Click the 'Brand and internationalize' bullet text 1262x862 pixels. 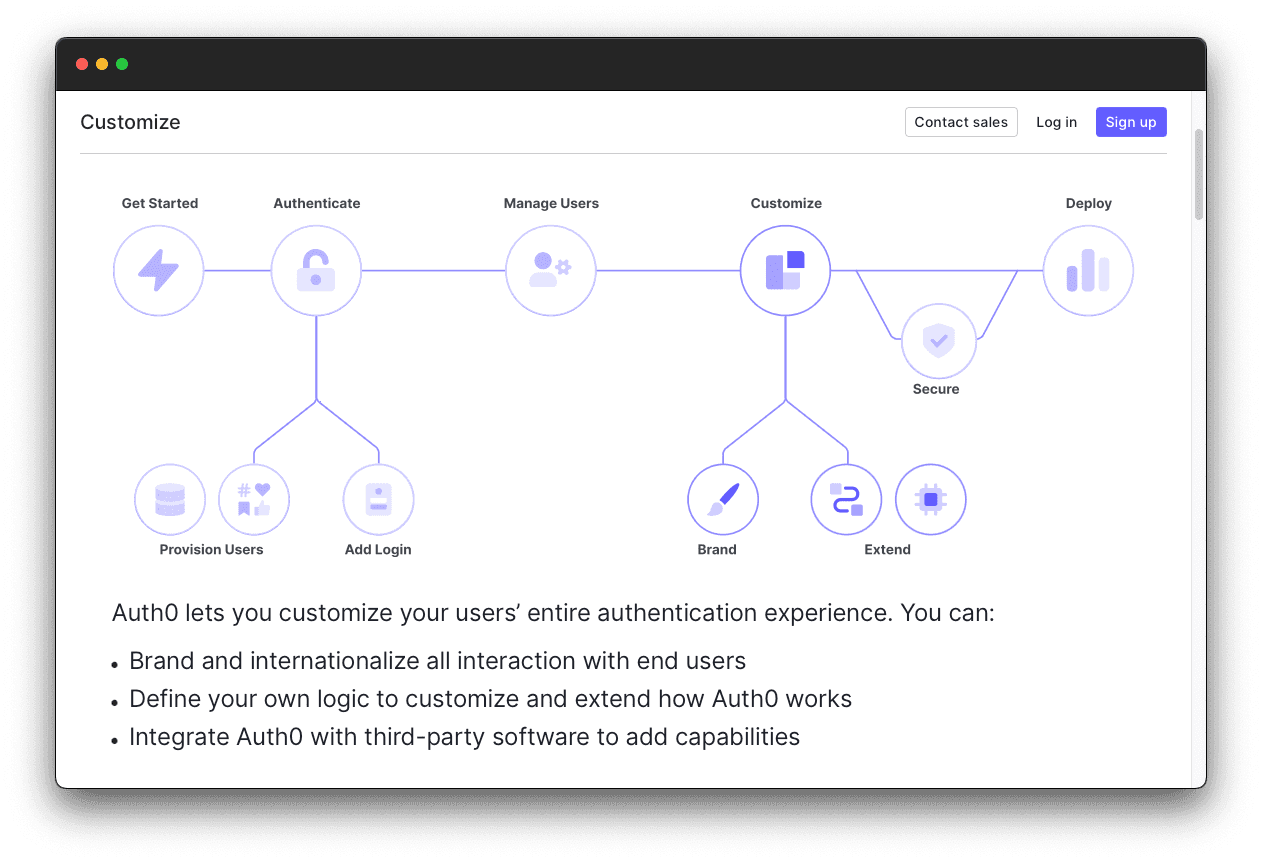click(438, 661)
